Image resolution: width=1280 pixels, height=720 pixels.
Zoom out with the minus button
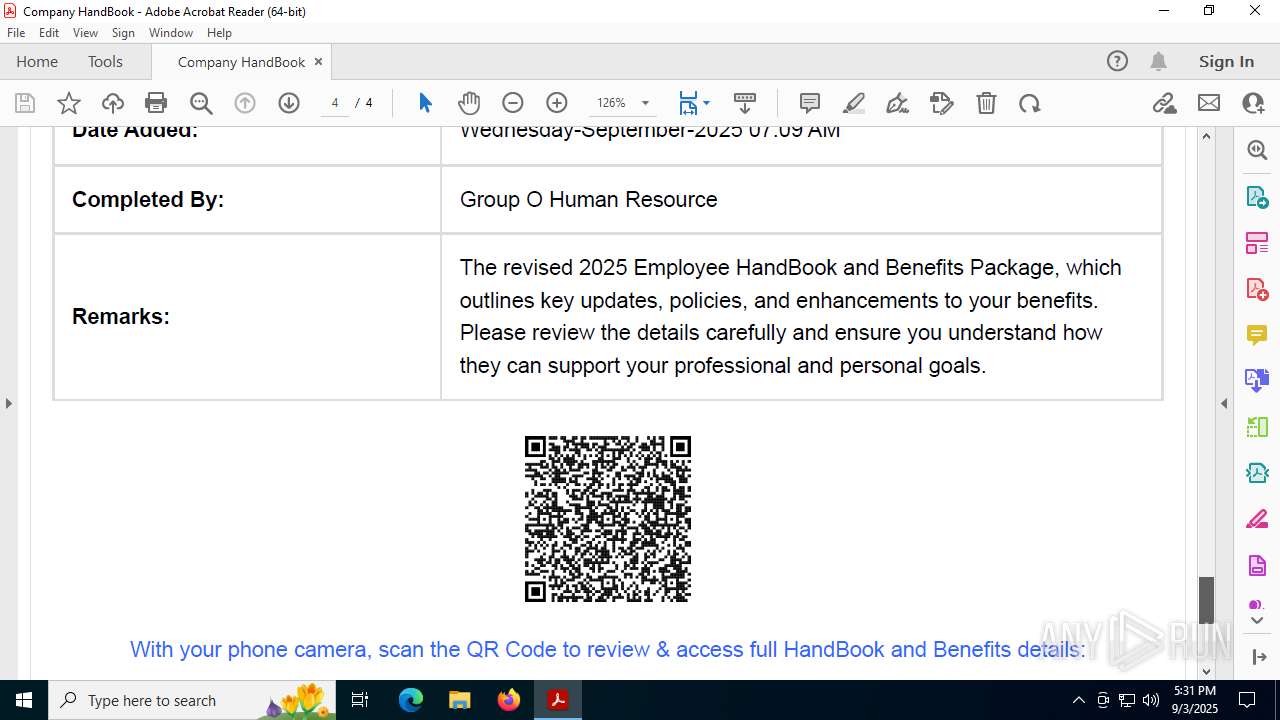513,103
